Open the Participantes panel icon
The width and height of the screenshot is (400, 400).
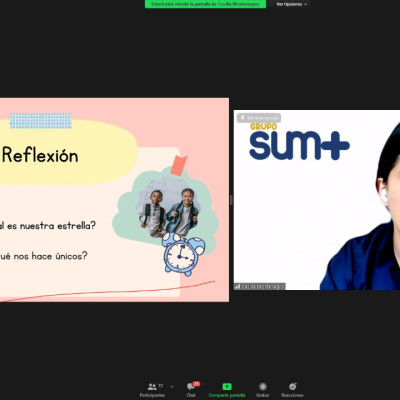[x=152, y=387]
